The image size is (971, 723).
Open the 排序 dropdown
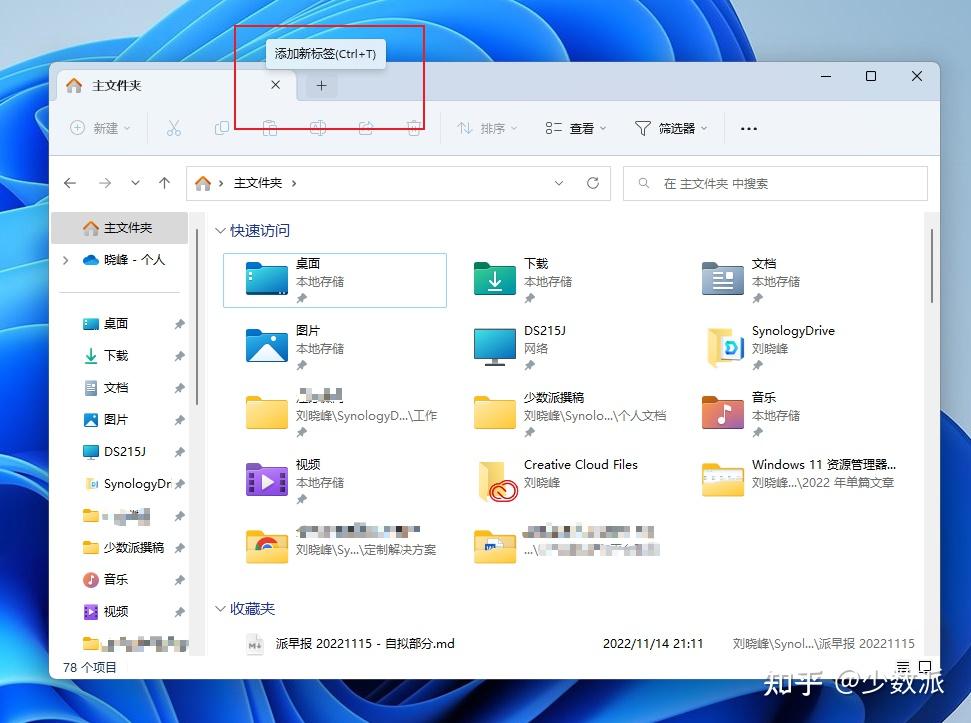485,128
